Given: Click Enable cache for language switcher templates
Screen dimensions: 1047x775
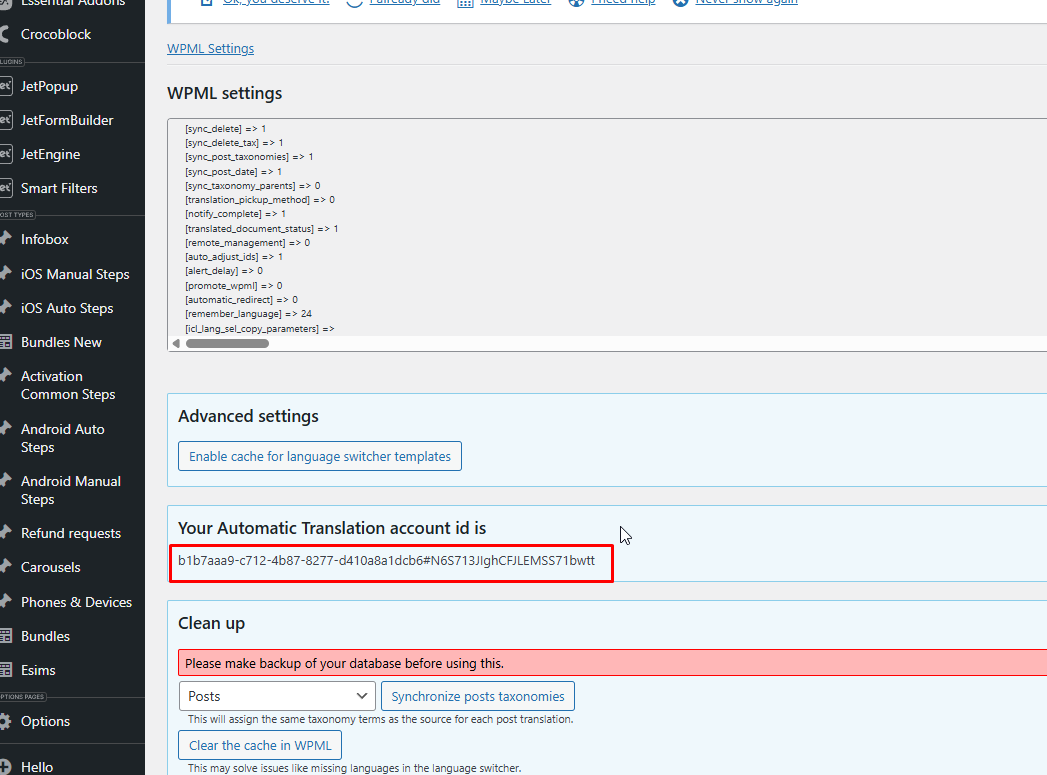Looking at the screenshot, I should (x=320, y=457).
